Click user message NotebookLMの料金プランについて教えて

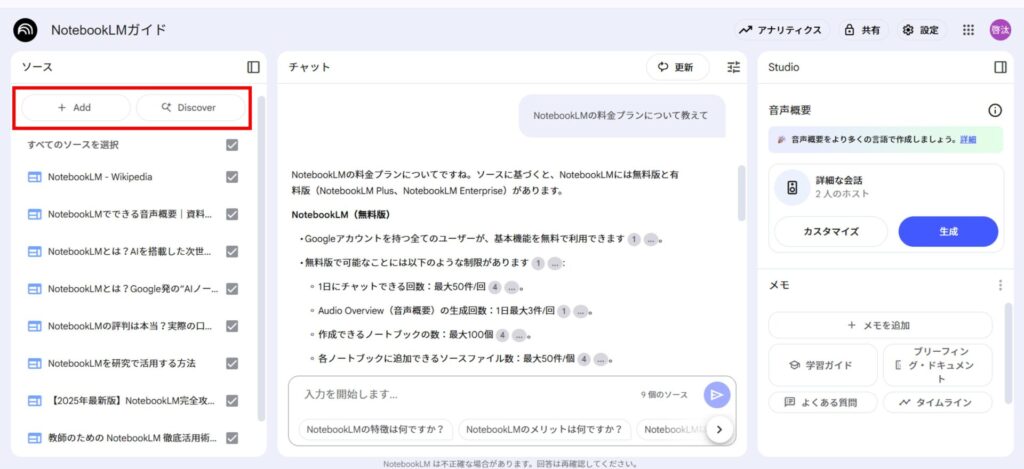[620, 116]
